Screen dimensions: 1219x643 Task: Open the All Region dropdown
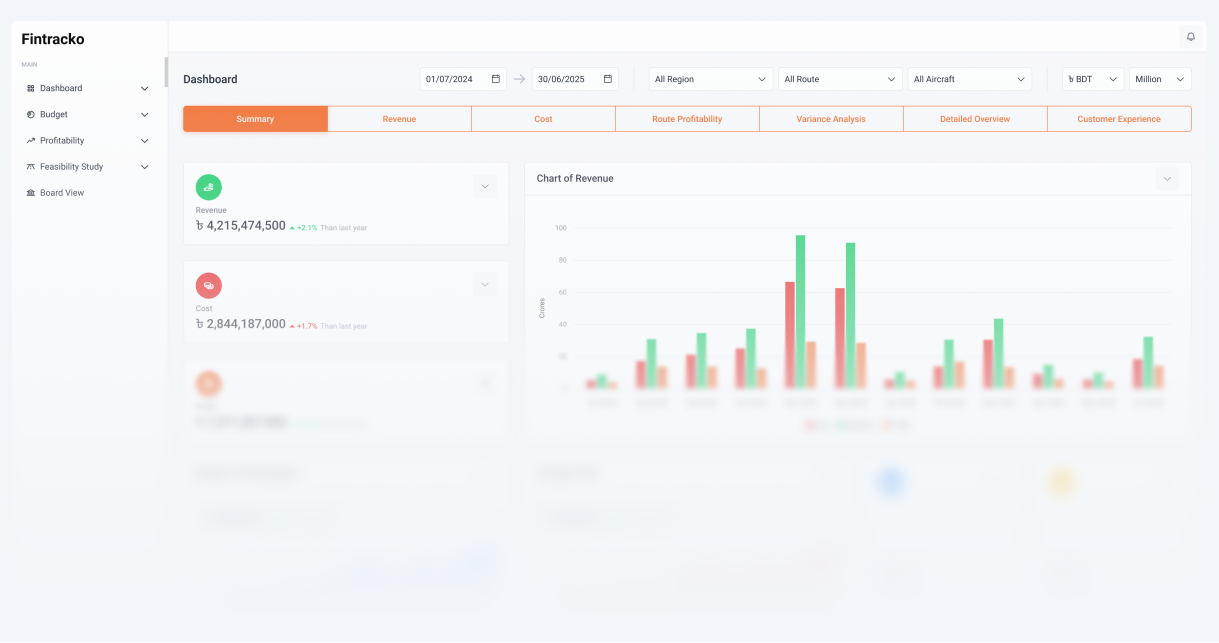(710, 79)
